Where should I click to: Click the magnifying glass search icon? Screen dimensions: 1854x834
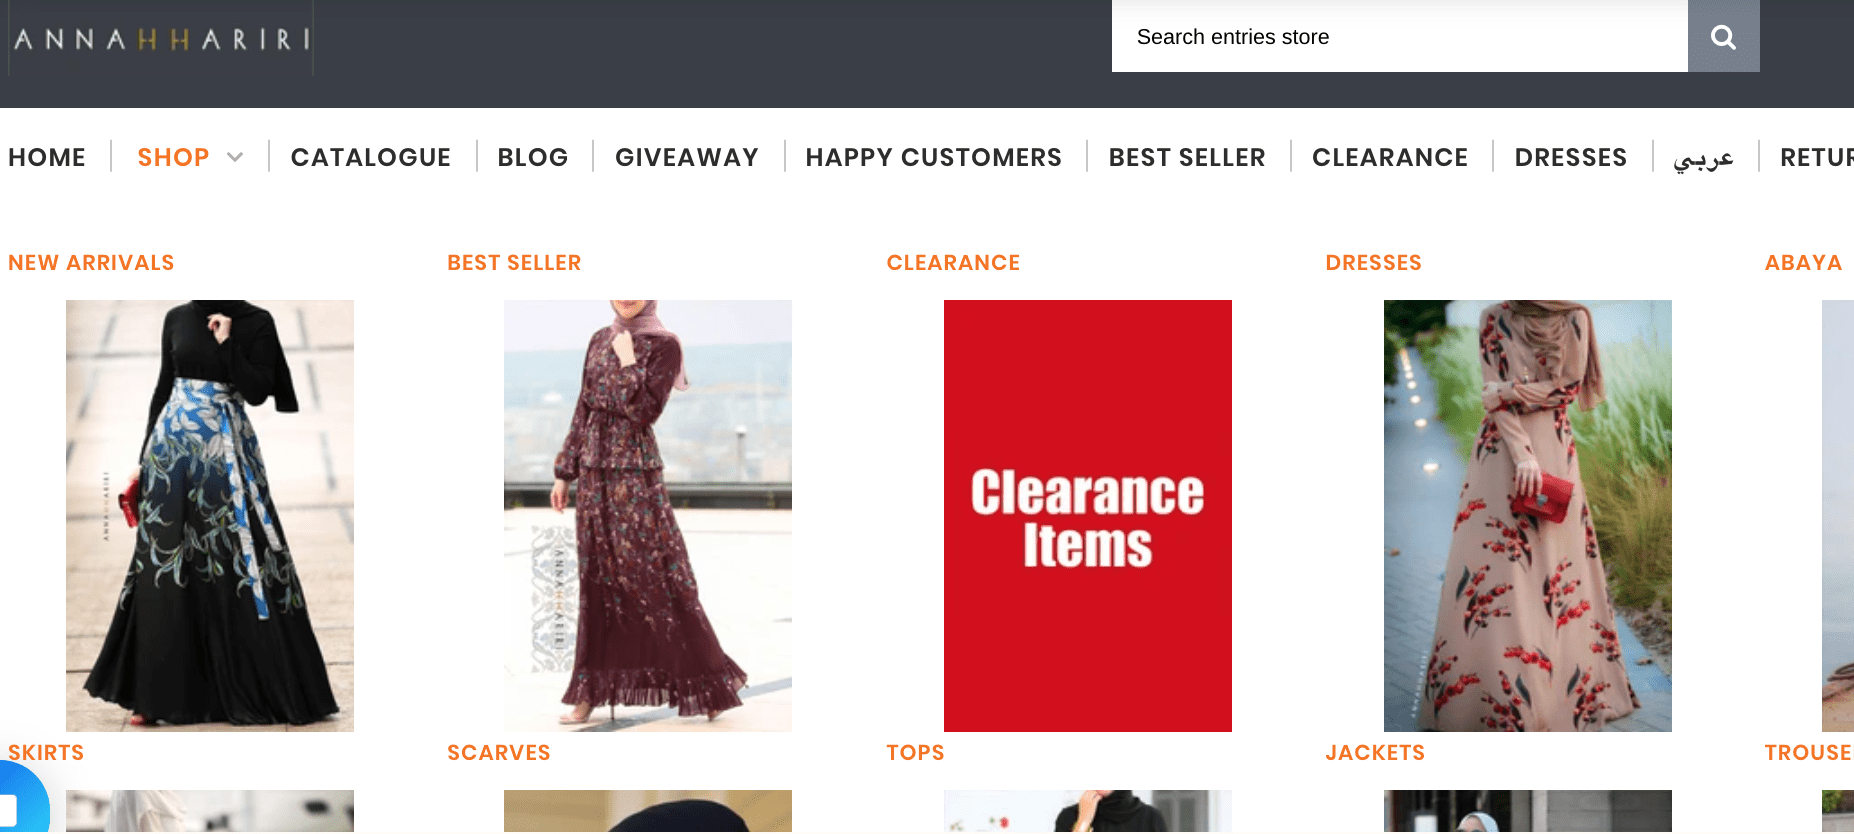[x=1722, y=36]
